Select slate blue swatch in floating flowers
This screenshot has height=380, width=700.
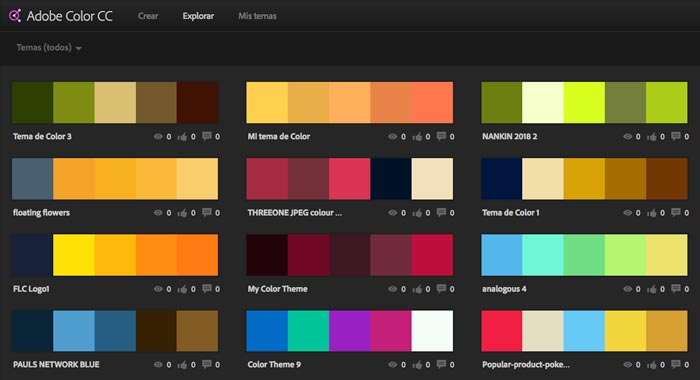pos(33,179)
